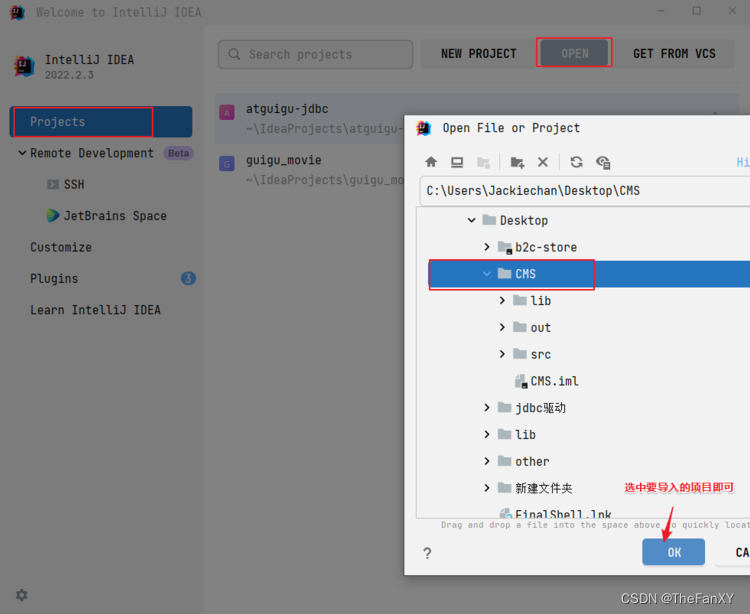Click the b2c-store folder icon
750x614 pixels.
(x=505, y=247)
